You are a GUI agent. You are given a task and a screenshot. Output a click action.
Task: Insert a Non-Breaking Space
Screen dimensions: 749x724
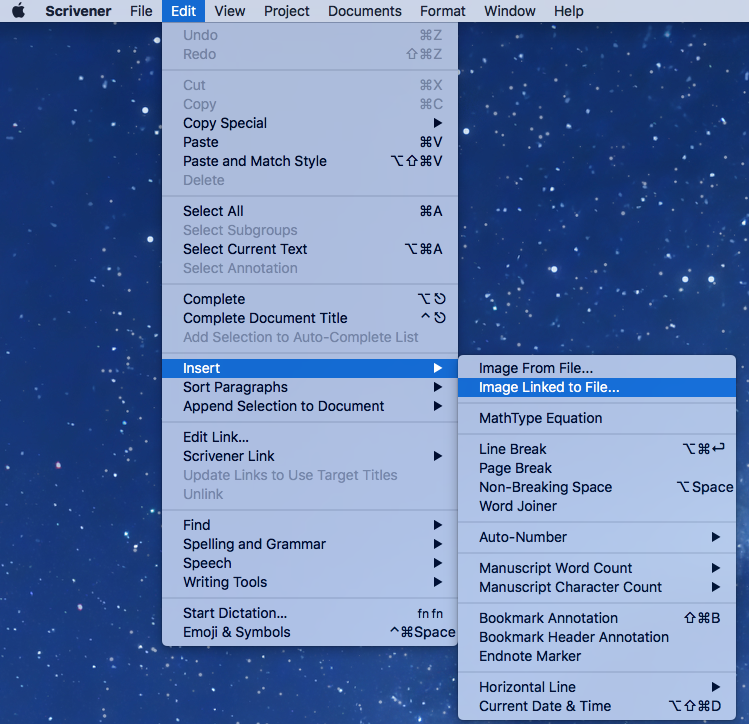pos(597,487)
